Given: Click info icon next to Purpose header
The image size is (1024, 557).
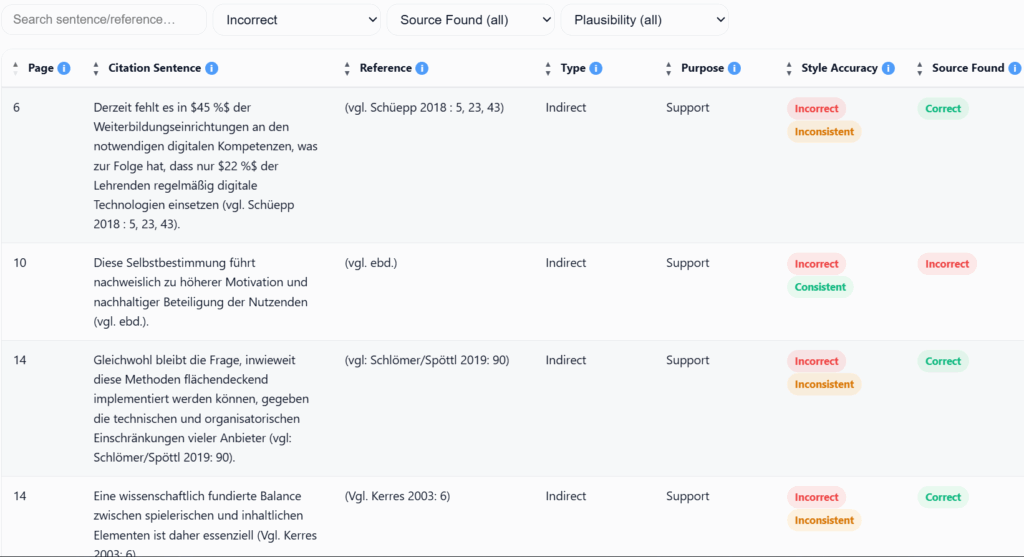Looking at the screenshot, I should pyautogui.click(x=735, y=68).
